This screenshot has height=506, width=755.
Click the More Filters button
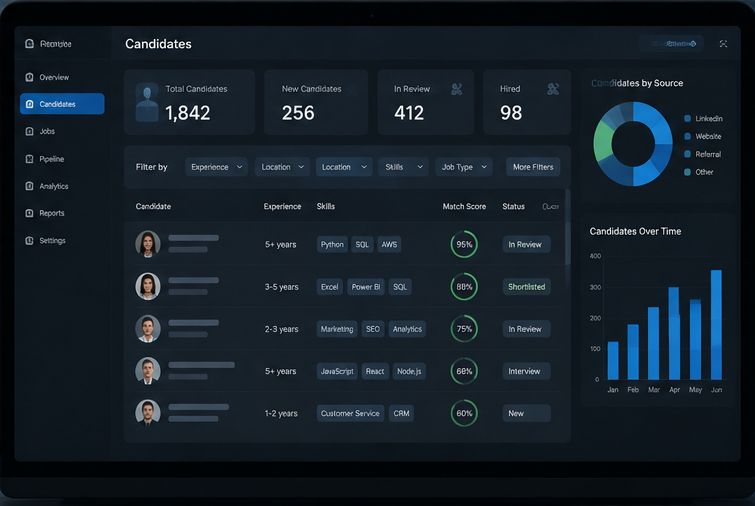coord(533,167)
